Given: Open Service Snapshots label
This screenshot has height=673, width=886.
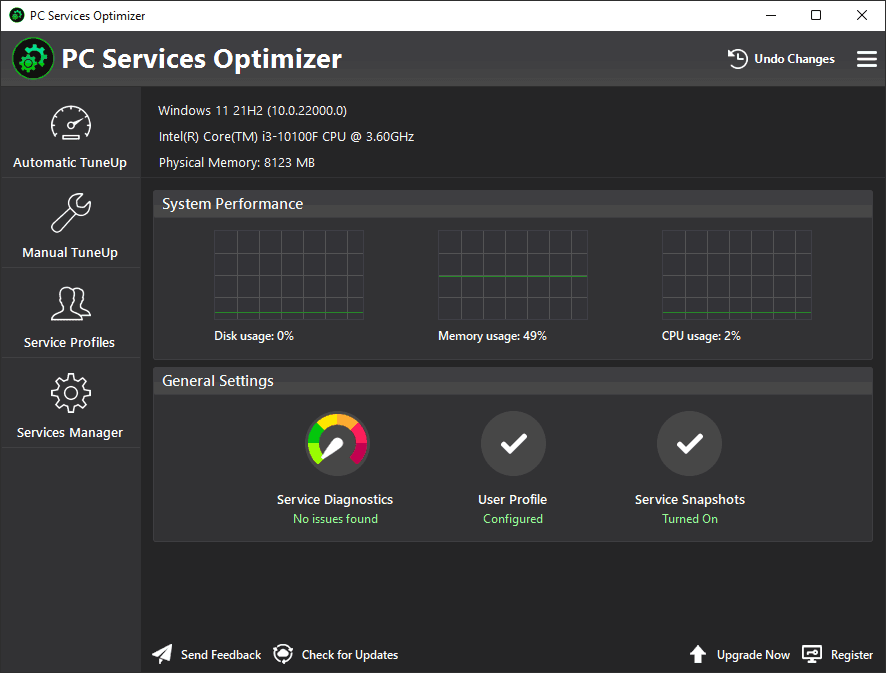Looking at the screenshot, I should click(690, 500).
